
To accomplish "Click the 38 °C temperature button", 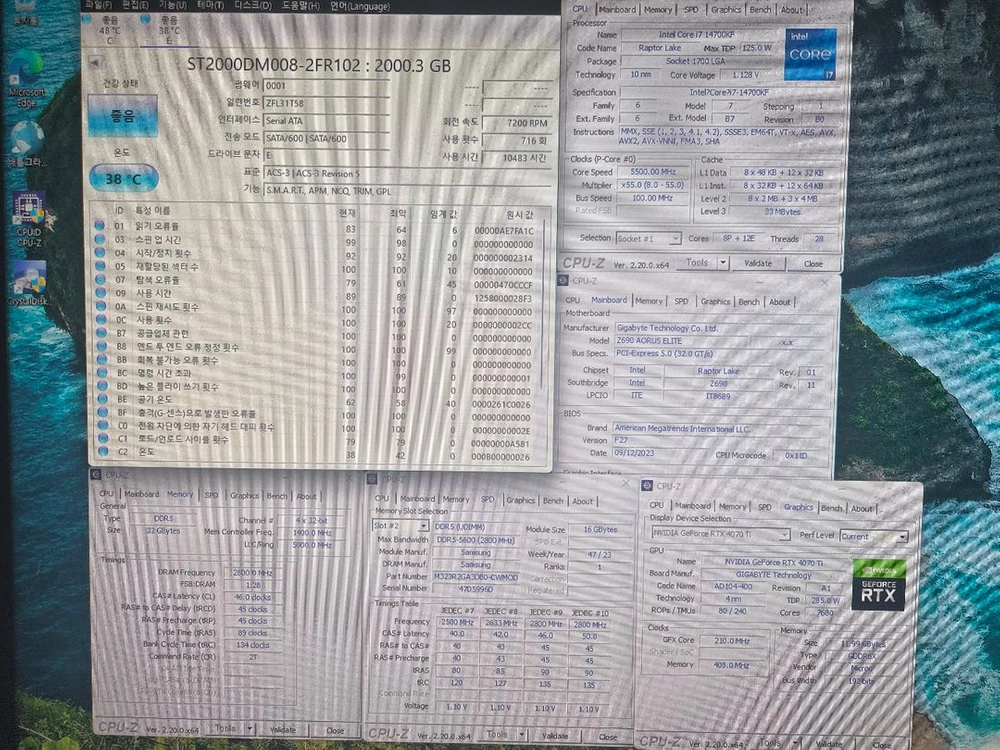I will pyautogui.click(x=124, y=179).
